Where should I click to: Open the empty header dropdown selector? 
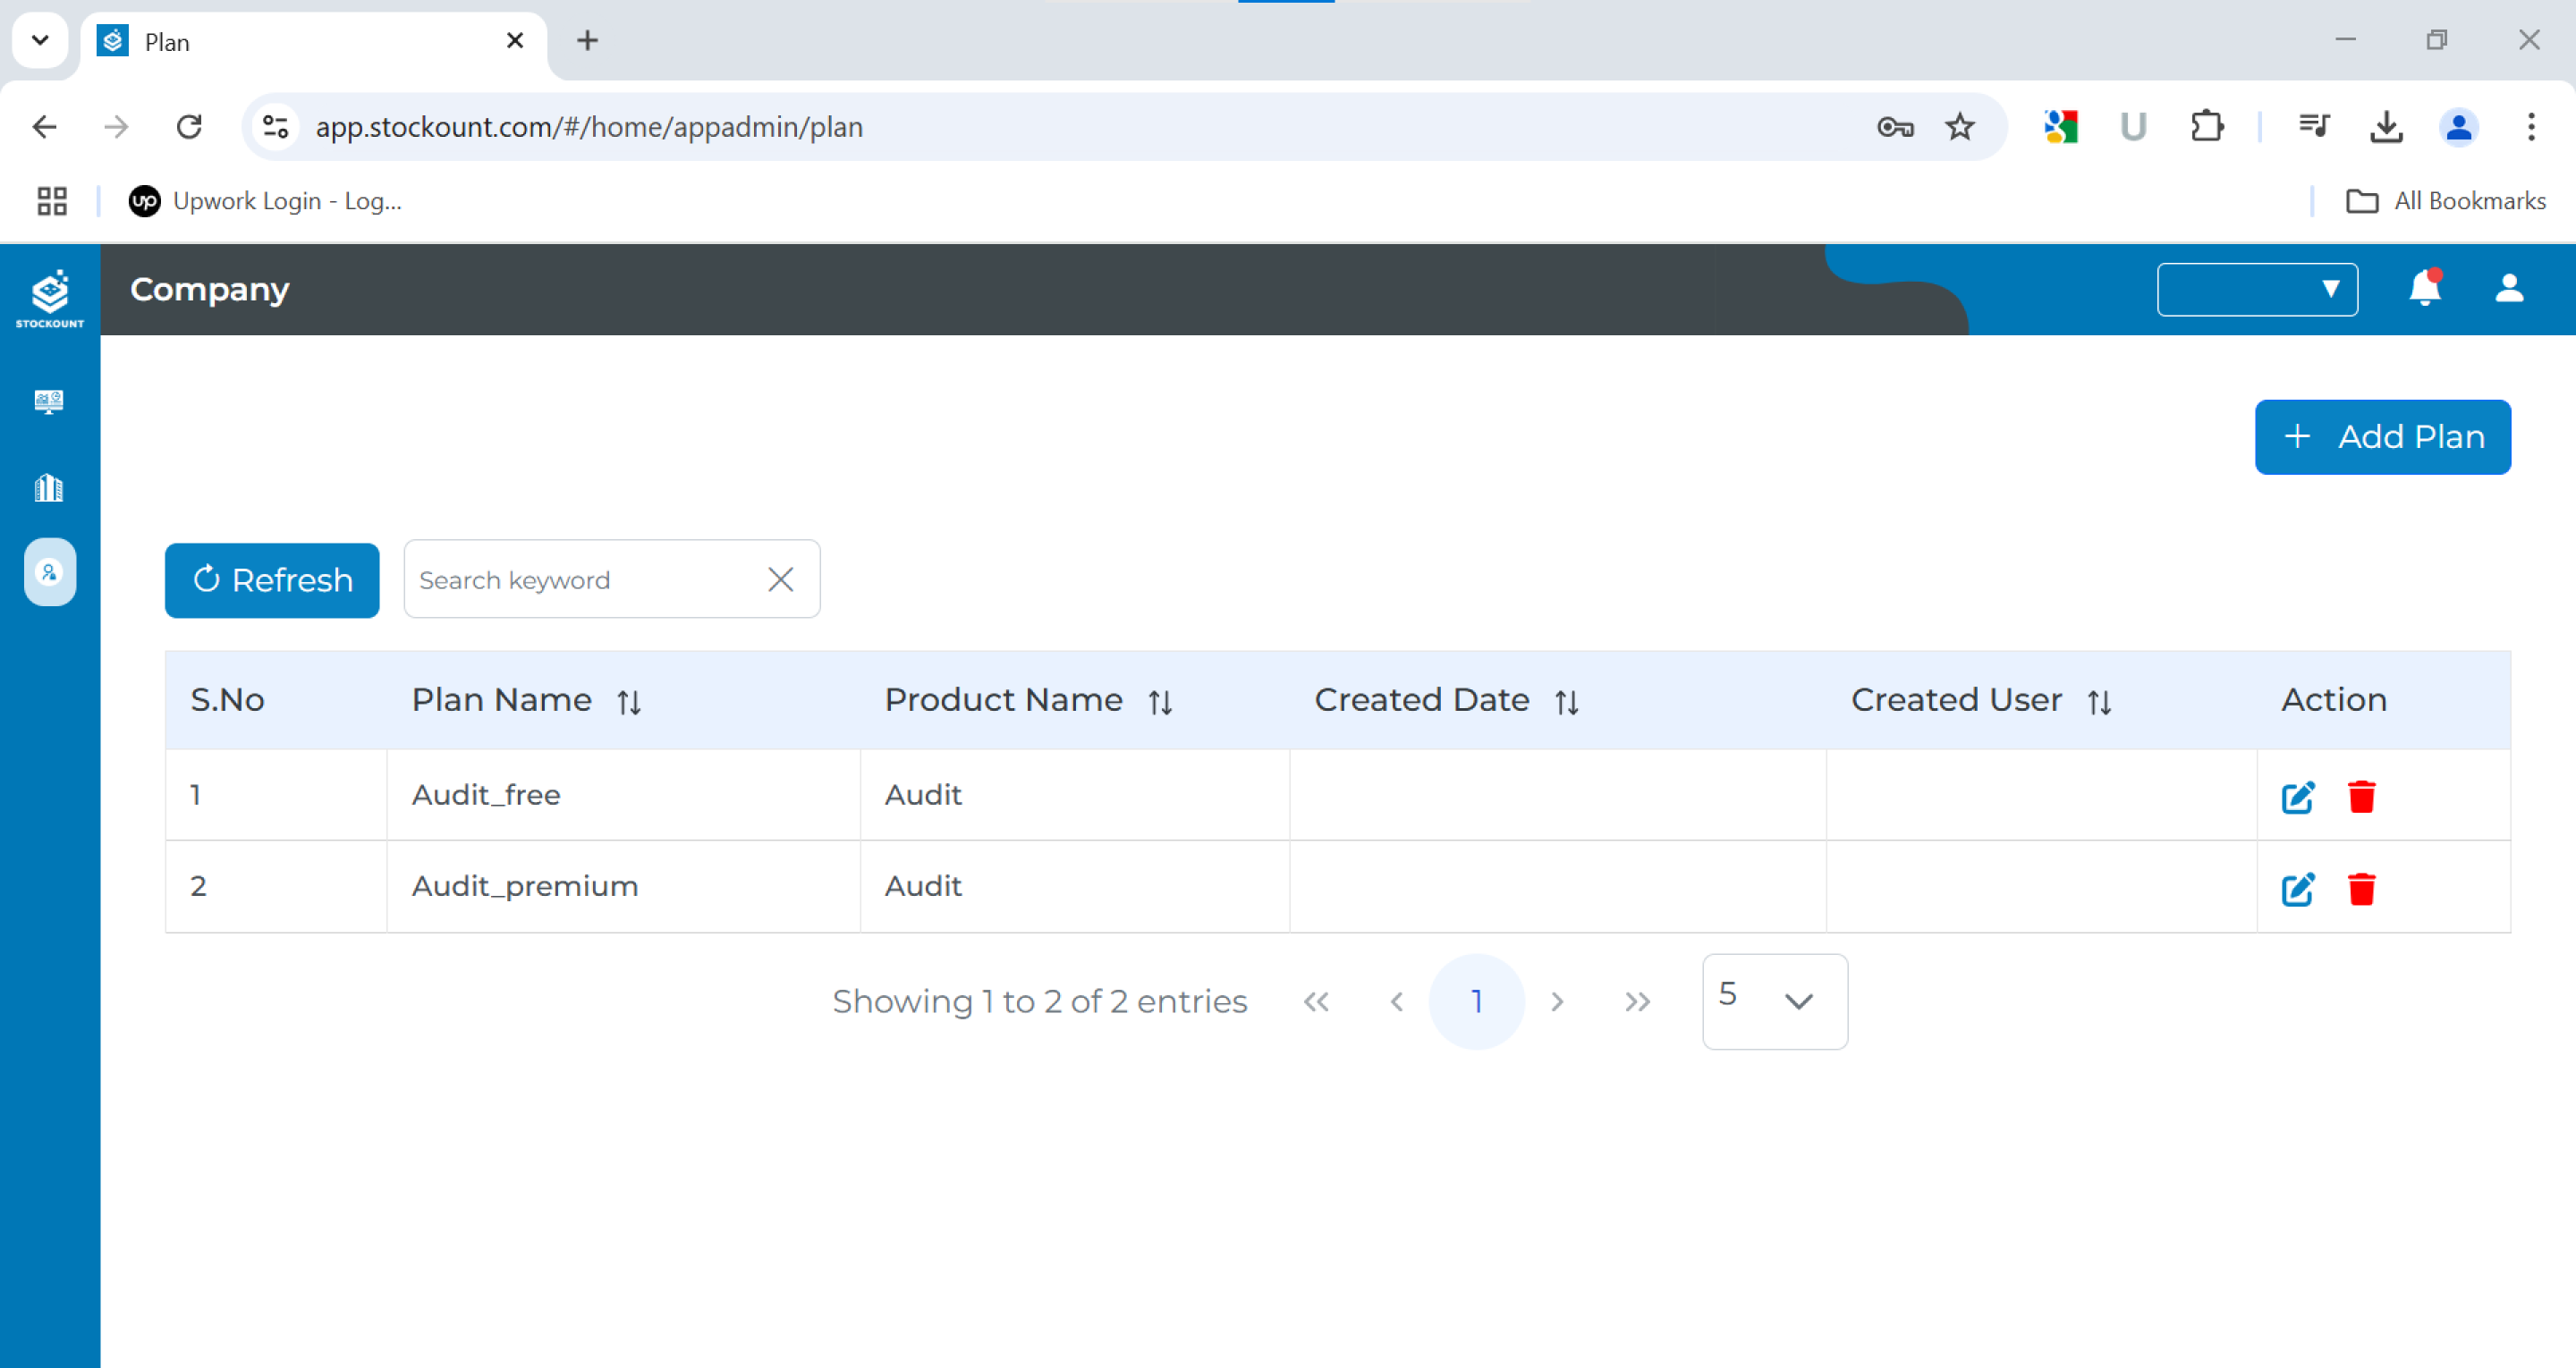click(x=2256, y=289)
